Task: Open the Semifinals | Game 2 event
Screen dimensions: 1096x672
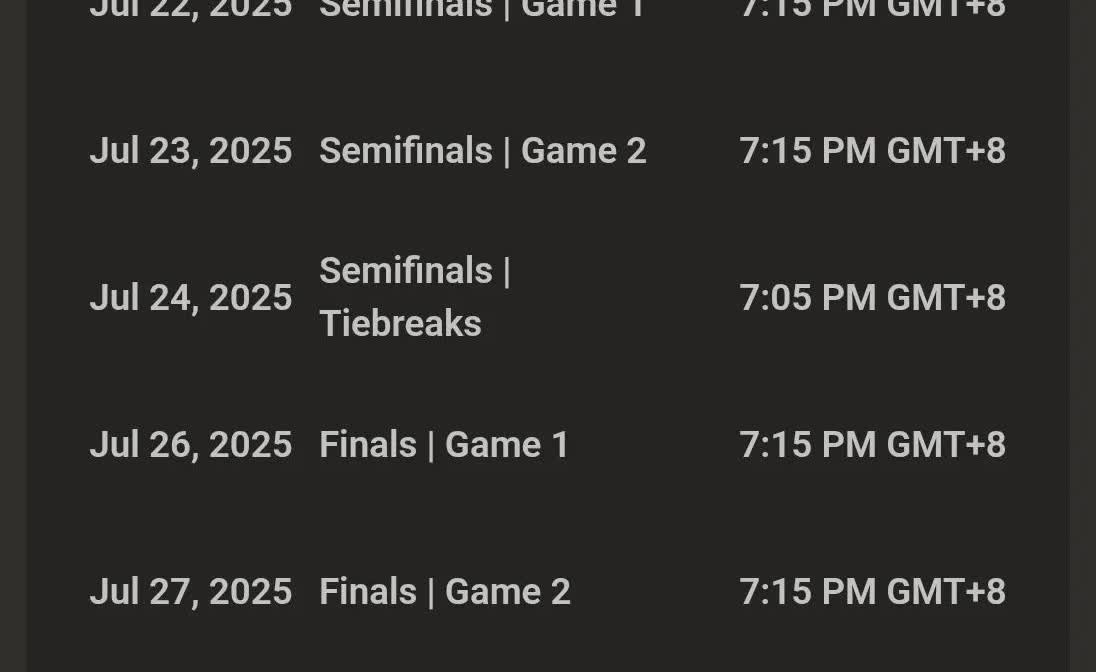Action: pos(482,151)
